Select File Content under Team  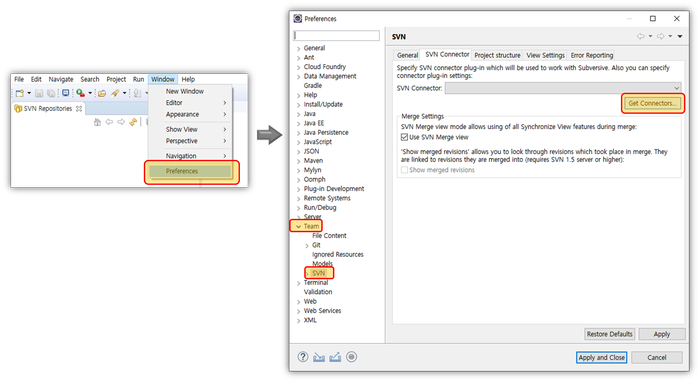329,236
